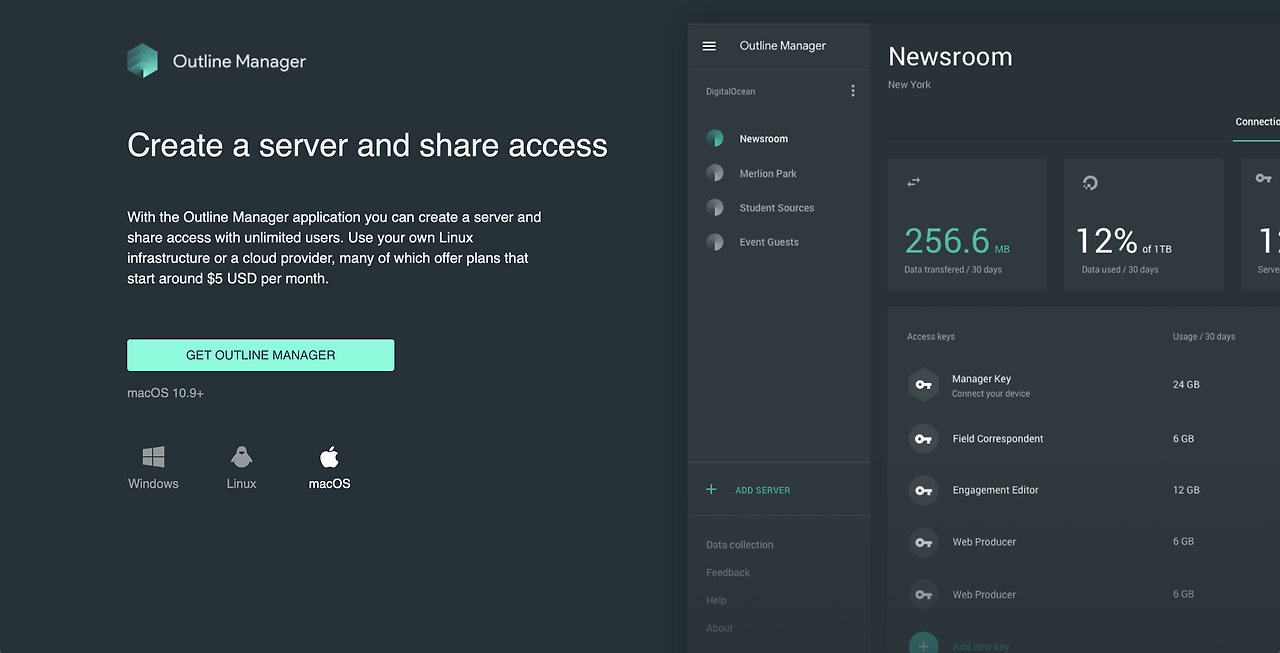The height and width of the screenshot is (653, 1280).
Task: Click the 256.6 MB data transferred value
Action: (x=955, y=241)
